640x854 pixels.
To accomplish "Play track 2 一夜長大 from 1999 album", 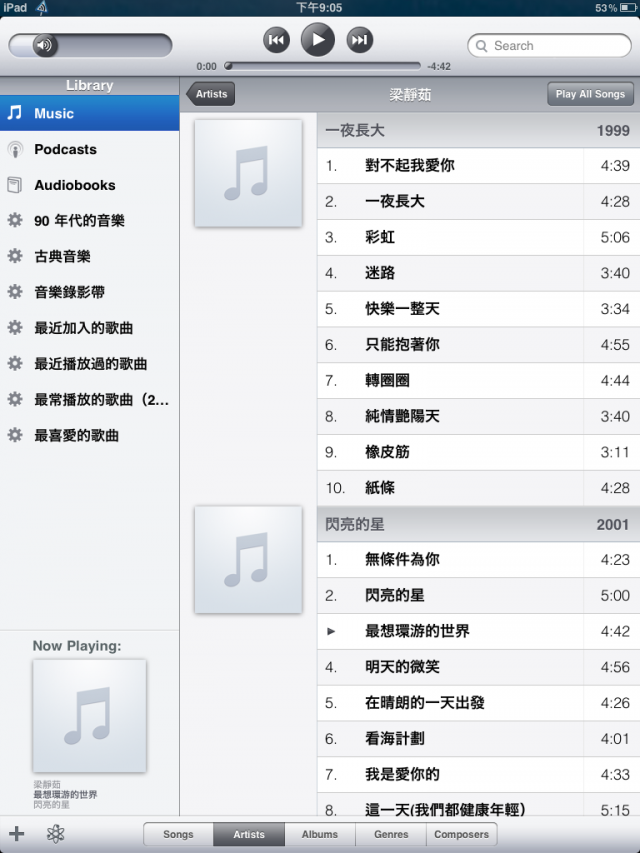I will [x=478, y=202].
